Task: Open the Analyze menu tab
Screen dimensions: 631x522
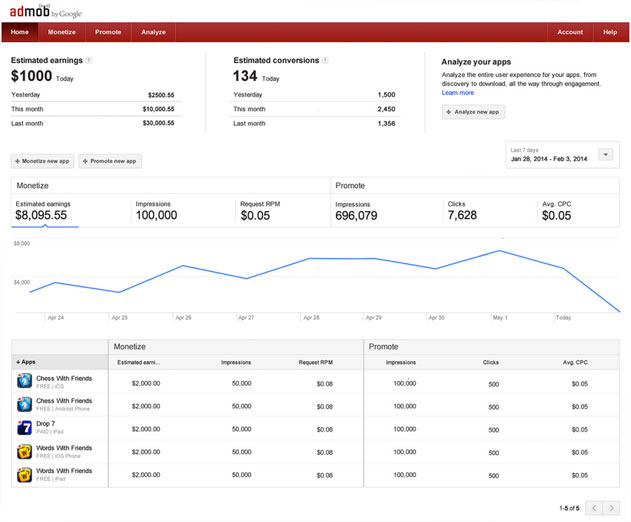Action: pyautogui.click(x=153, y=32)
